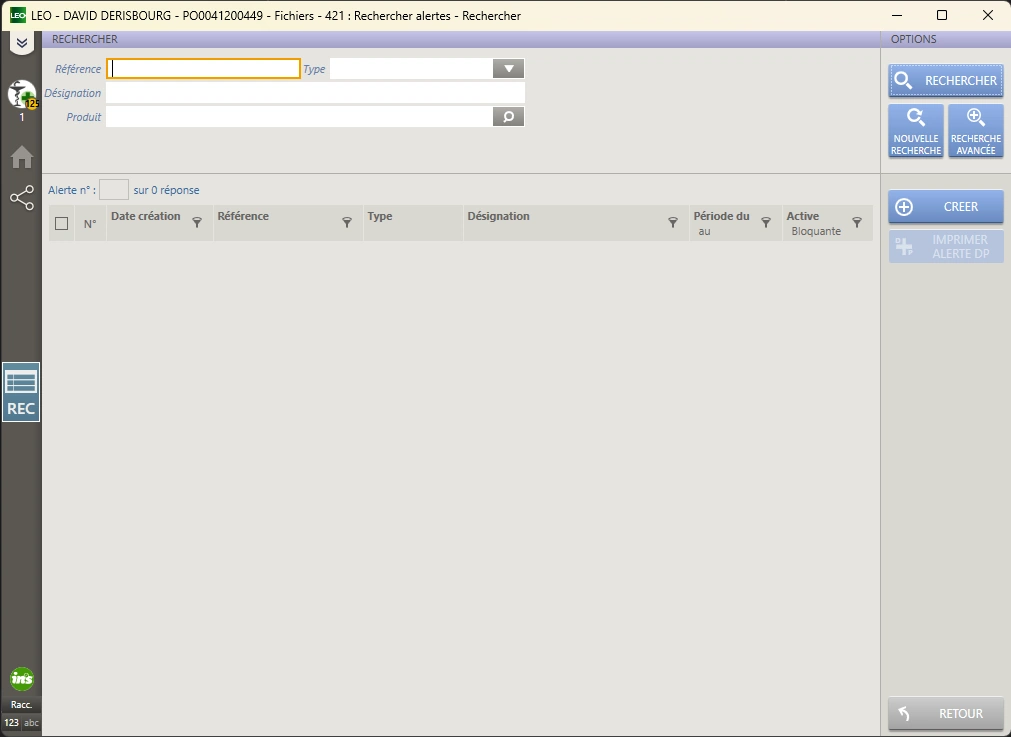This screenshot has height=737, width=1011.
Task: Click the share network icon in sidebar
Action: coord(21,198)
